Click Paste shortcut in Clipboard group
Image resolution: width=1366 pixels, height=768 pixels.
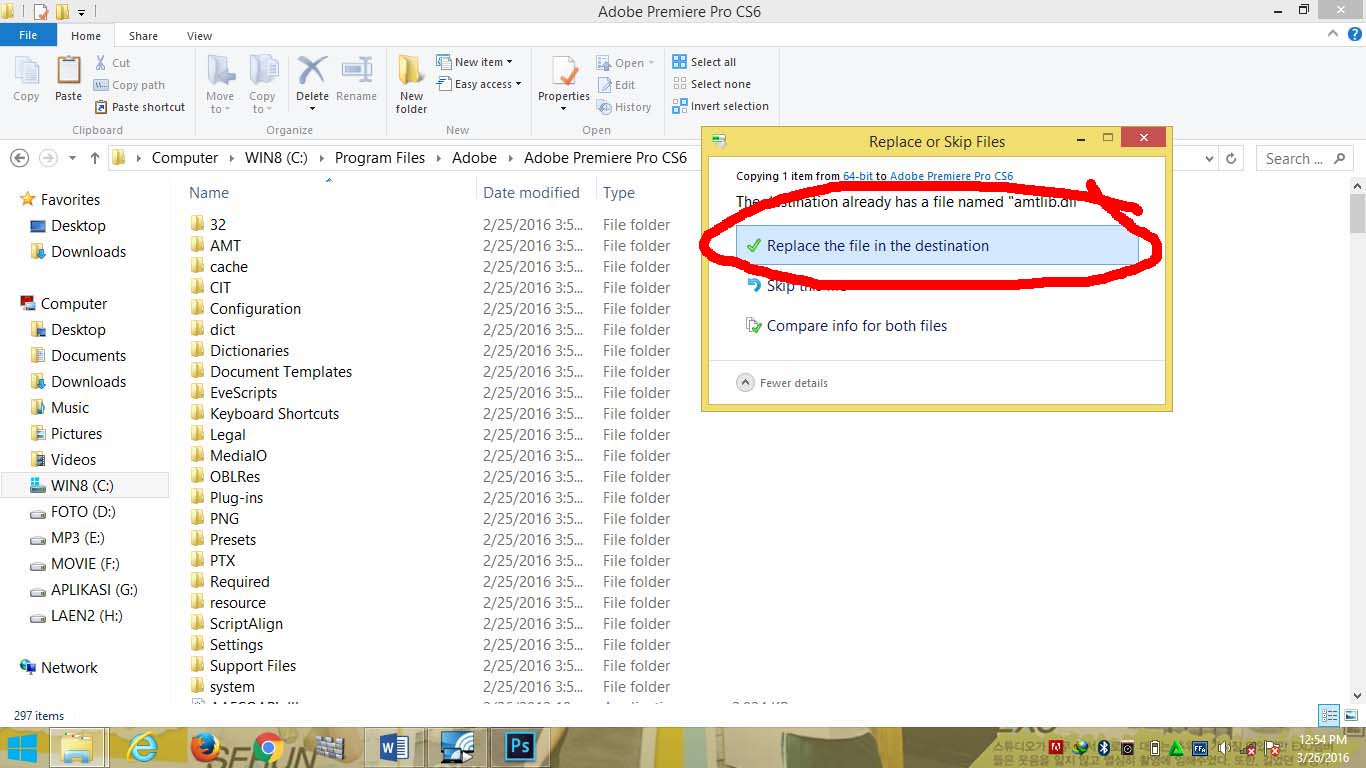(140, 107)
